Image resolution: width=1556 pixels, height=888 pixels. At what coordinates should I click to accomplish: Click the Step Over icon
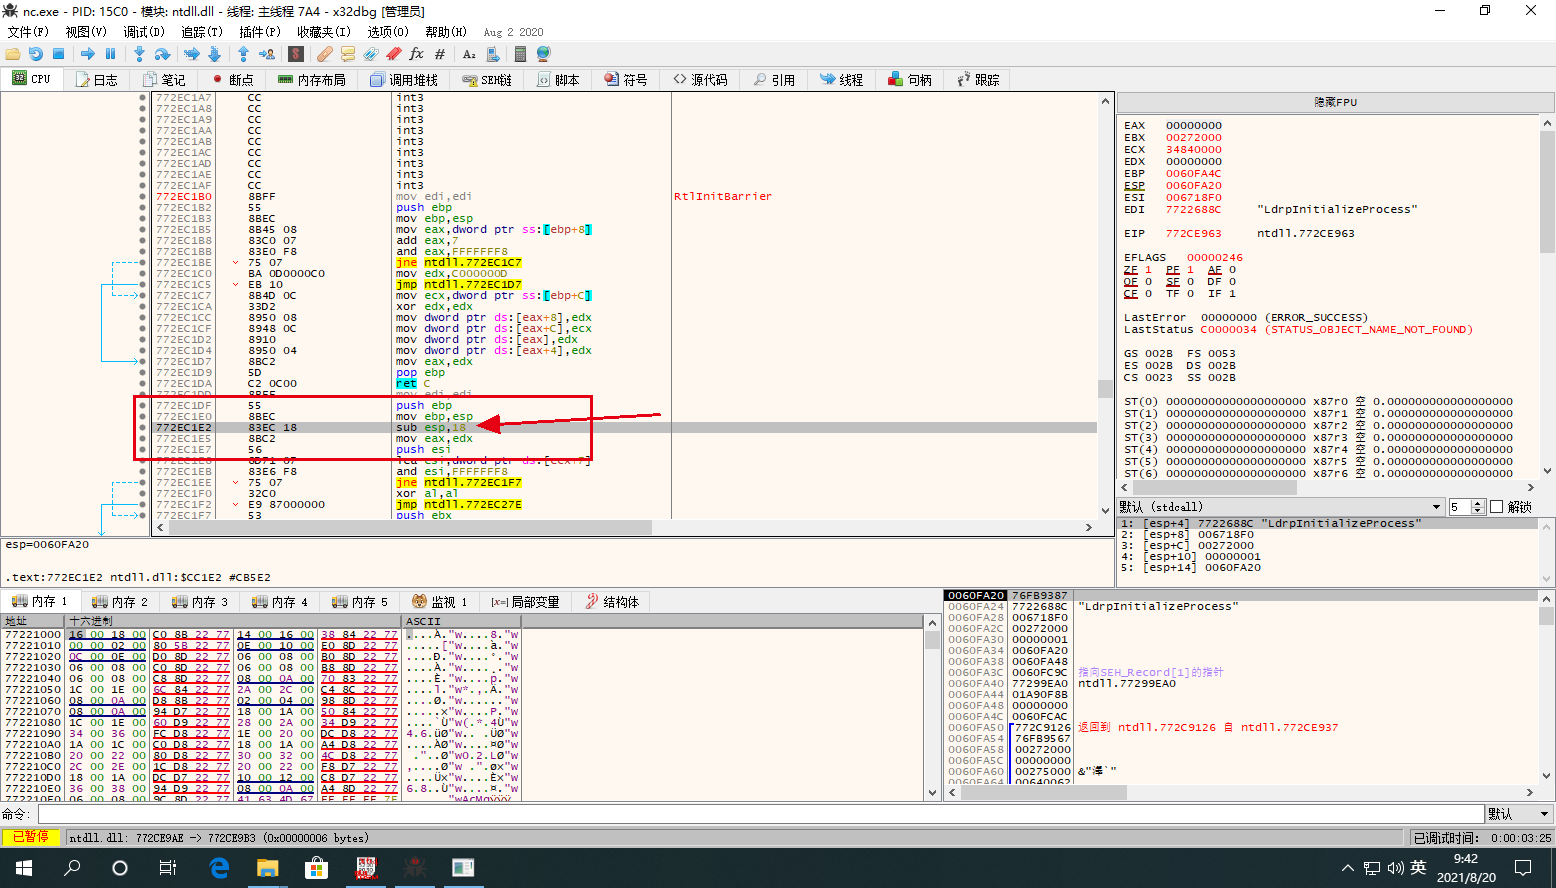coord(162,54)
